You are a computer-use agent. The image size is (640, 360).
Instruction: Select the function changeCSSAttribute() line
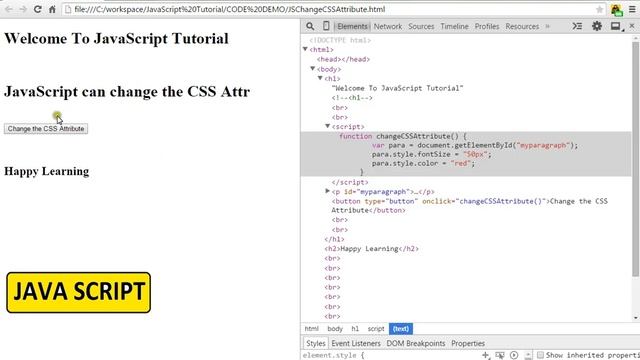point(402,136)
